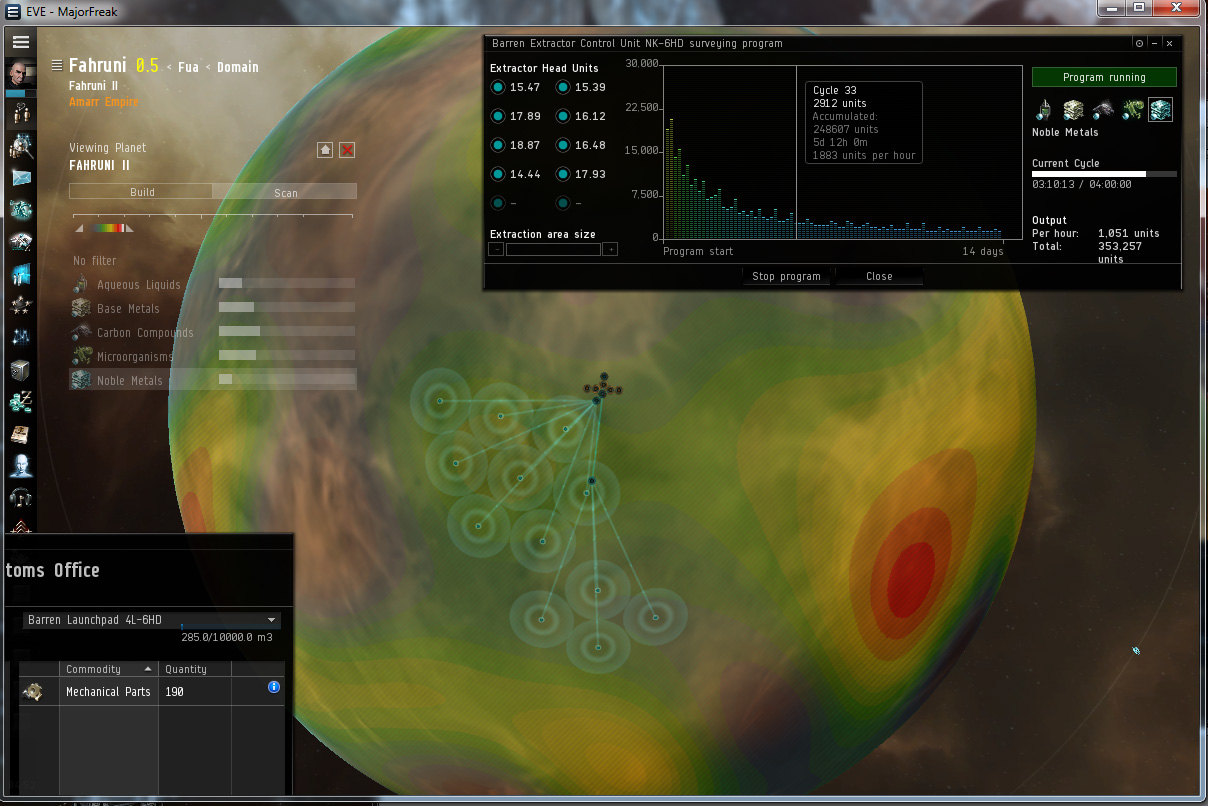Image resolution: width=1208 pixels, height=806 pixels.
Task: Click No filter in resource list
Action: [x=95, y=261]
